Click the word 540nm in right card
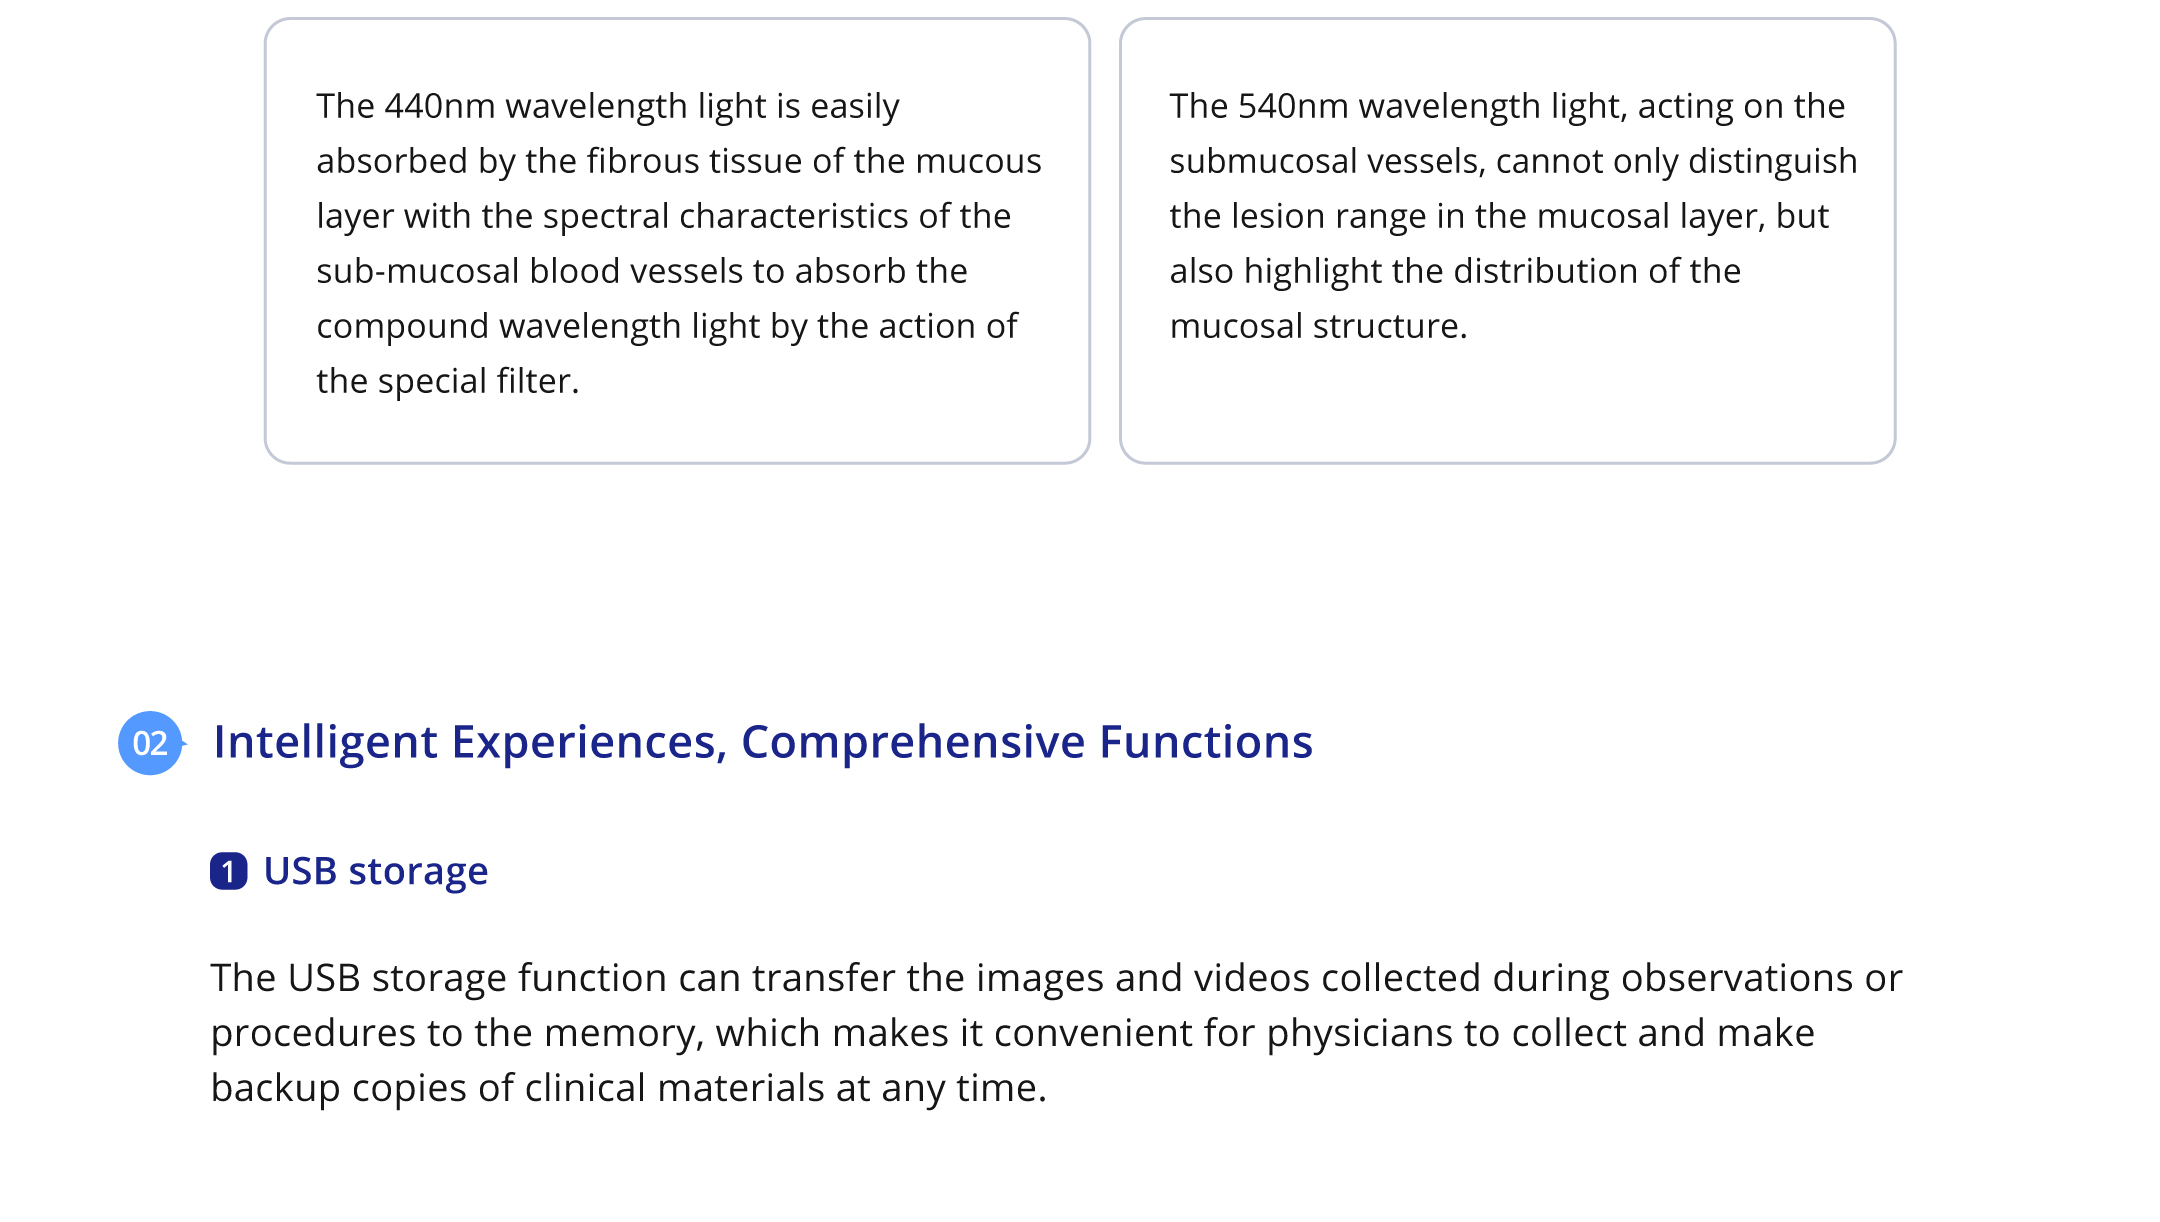This screenshot has width=2160, height=1222. (1293, 106)
